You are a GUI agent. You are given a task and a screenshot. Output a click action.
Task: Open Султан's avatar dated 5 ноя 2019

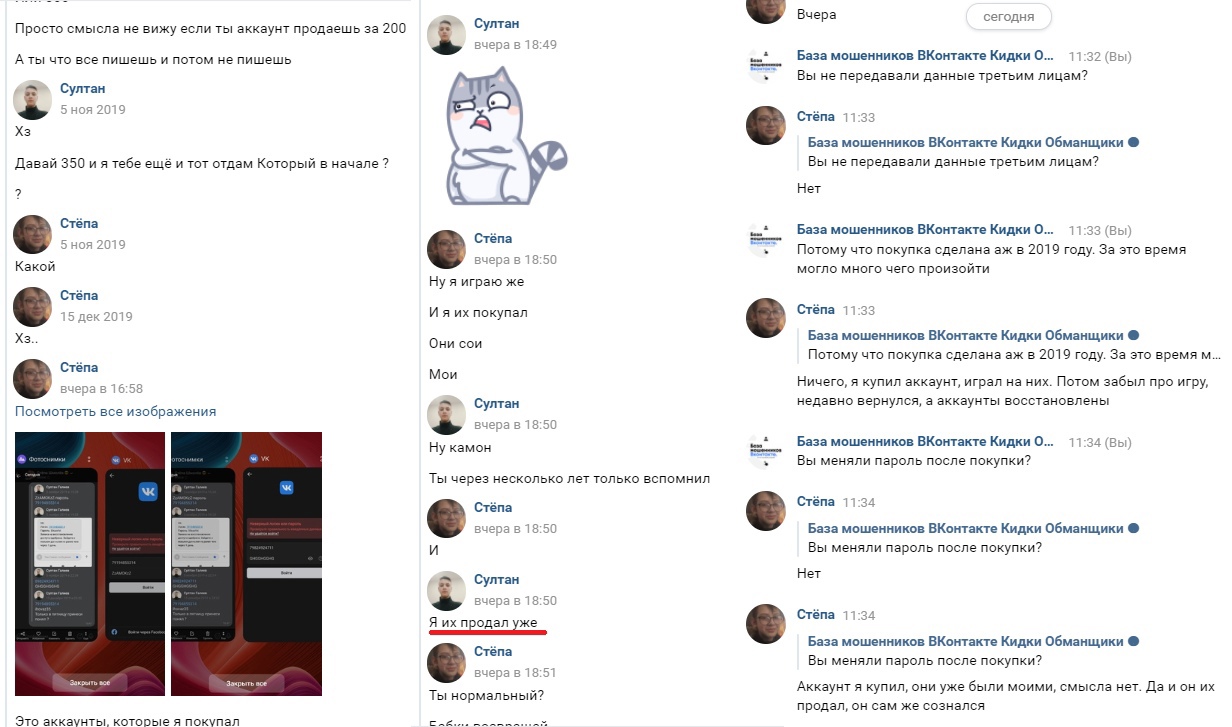pyautogui.click(x=32, y=99)
